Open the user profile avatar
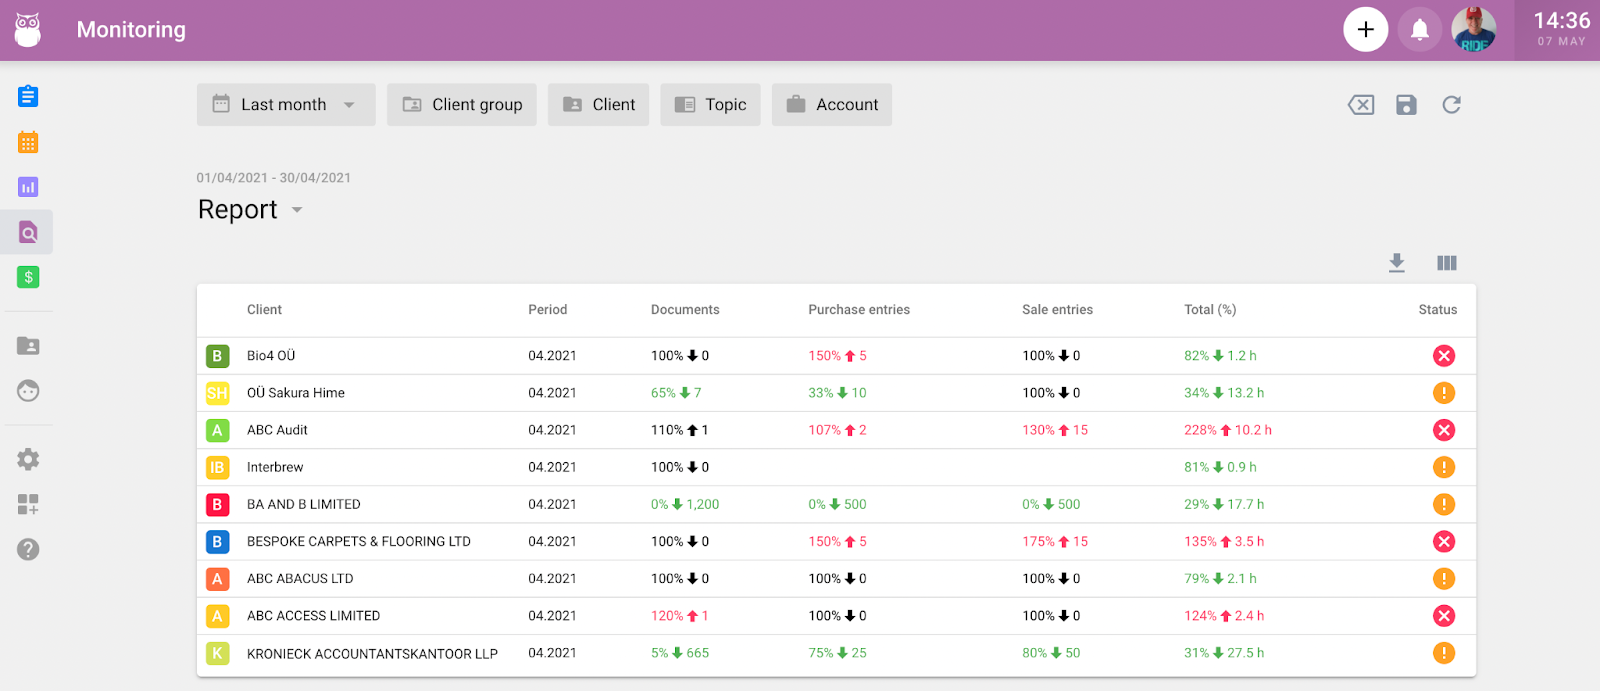The height and width of the screenshot is (691, 1600). click(1474, 30)
